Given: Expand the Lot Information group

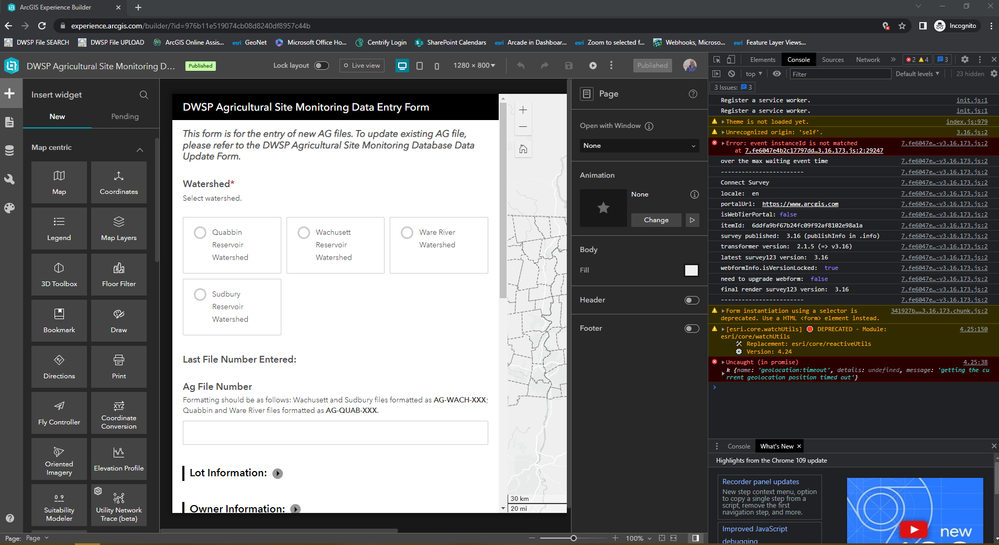Looking at the screenshot, I should point(278,474).
